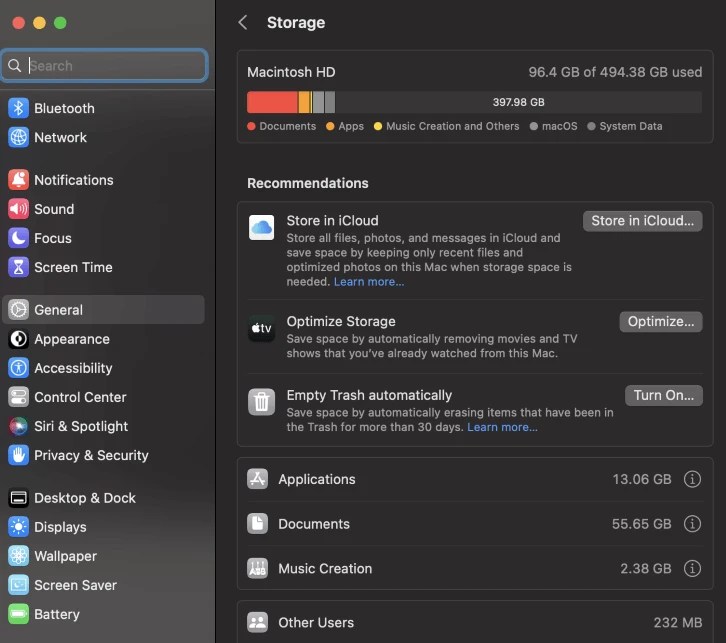Screen dimensions: 726x643
Task: Open Bluetooth settings icon
Action: pyautogui.click(x=19, y=108)
